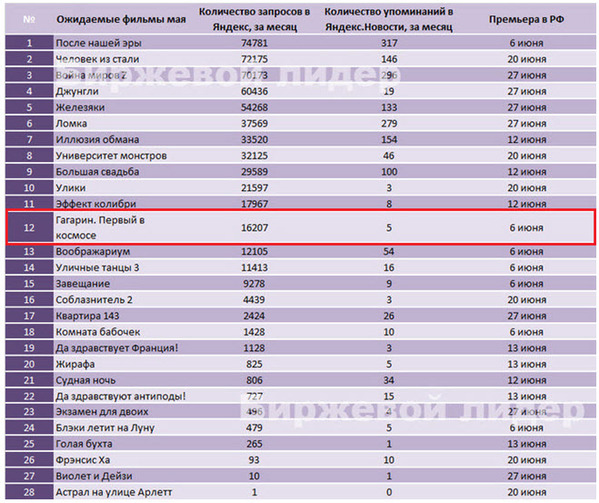The image size is (599, 503).
Task: Select the 'Иллюзия обмана' film title
Action: 97,140
